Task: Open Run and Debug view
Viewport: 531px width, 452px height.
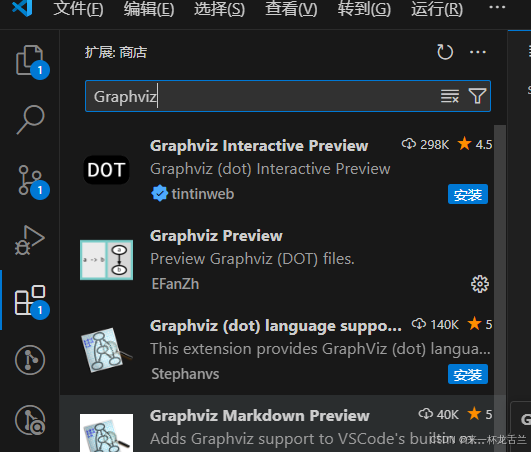Action: point(30,240)
